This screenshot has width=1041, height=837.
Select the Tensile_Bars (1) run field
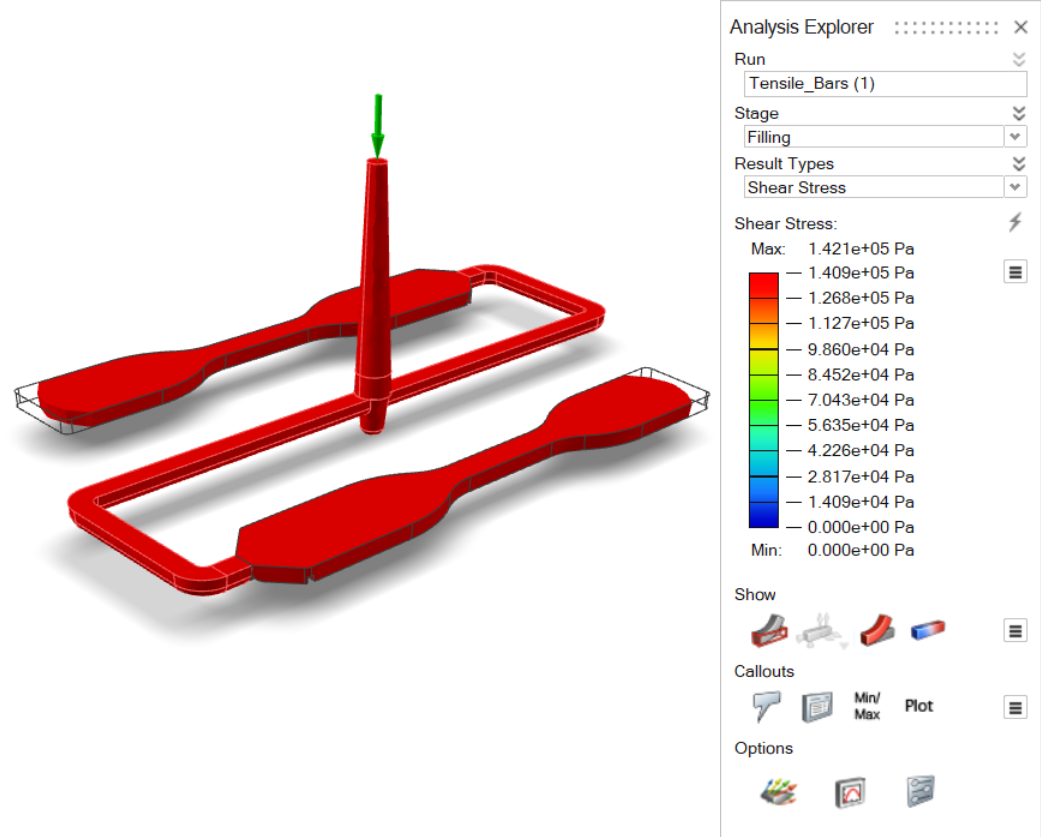(x=885, y=84)
